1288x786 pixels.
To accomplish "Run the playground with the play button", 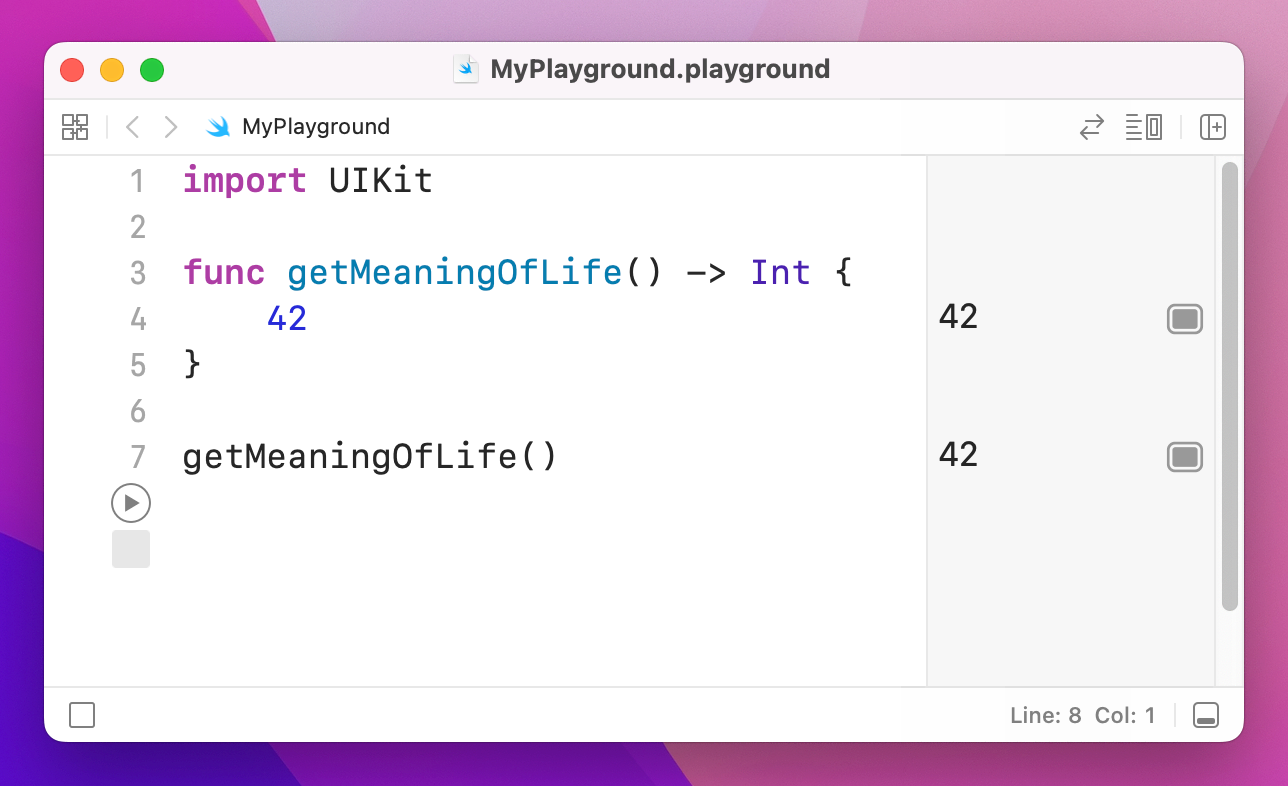I will tap(130, 503).
